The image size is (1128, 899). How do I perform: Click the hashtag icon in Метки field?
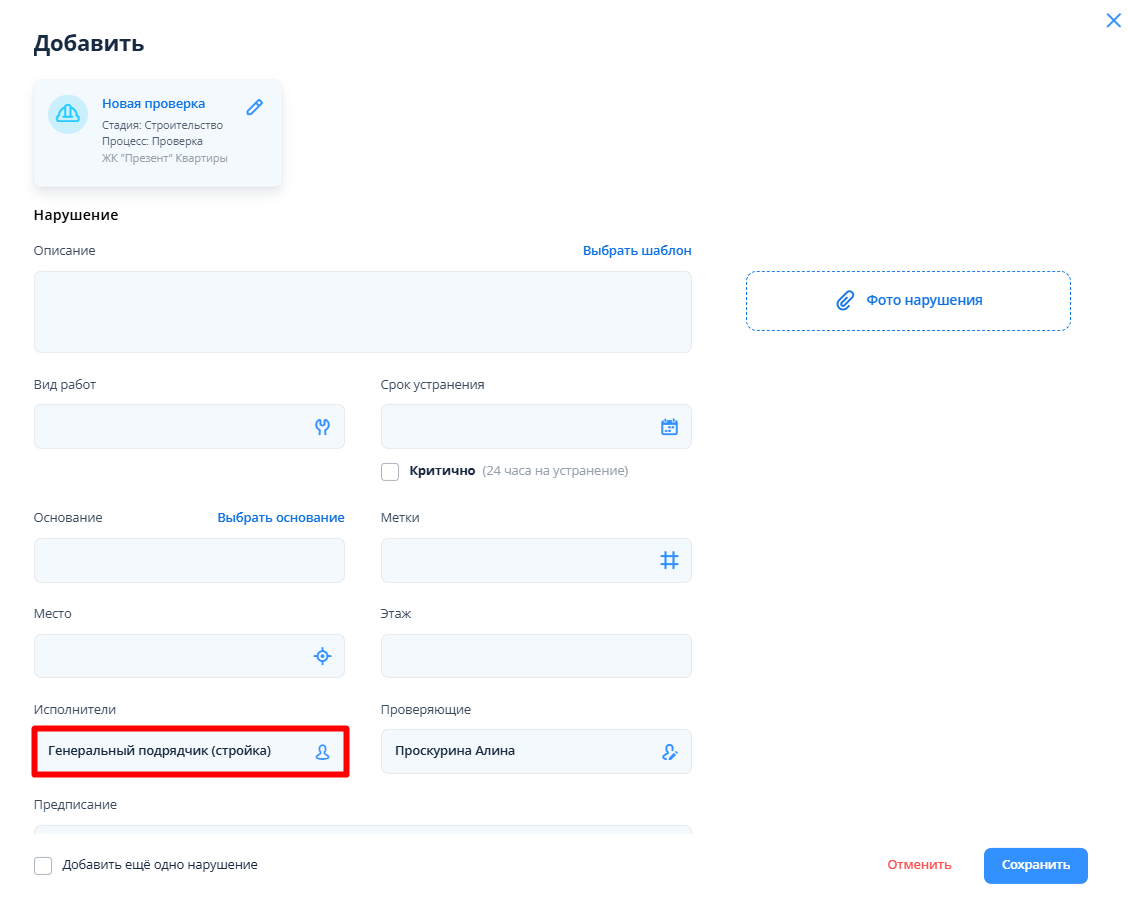pos(669,560)
